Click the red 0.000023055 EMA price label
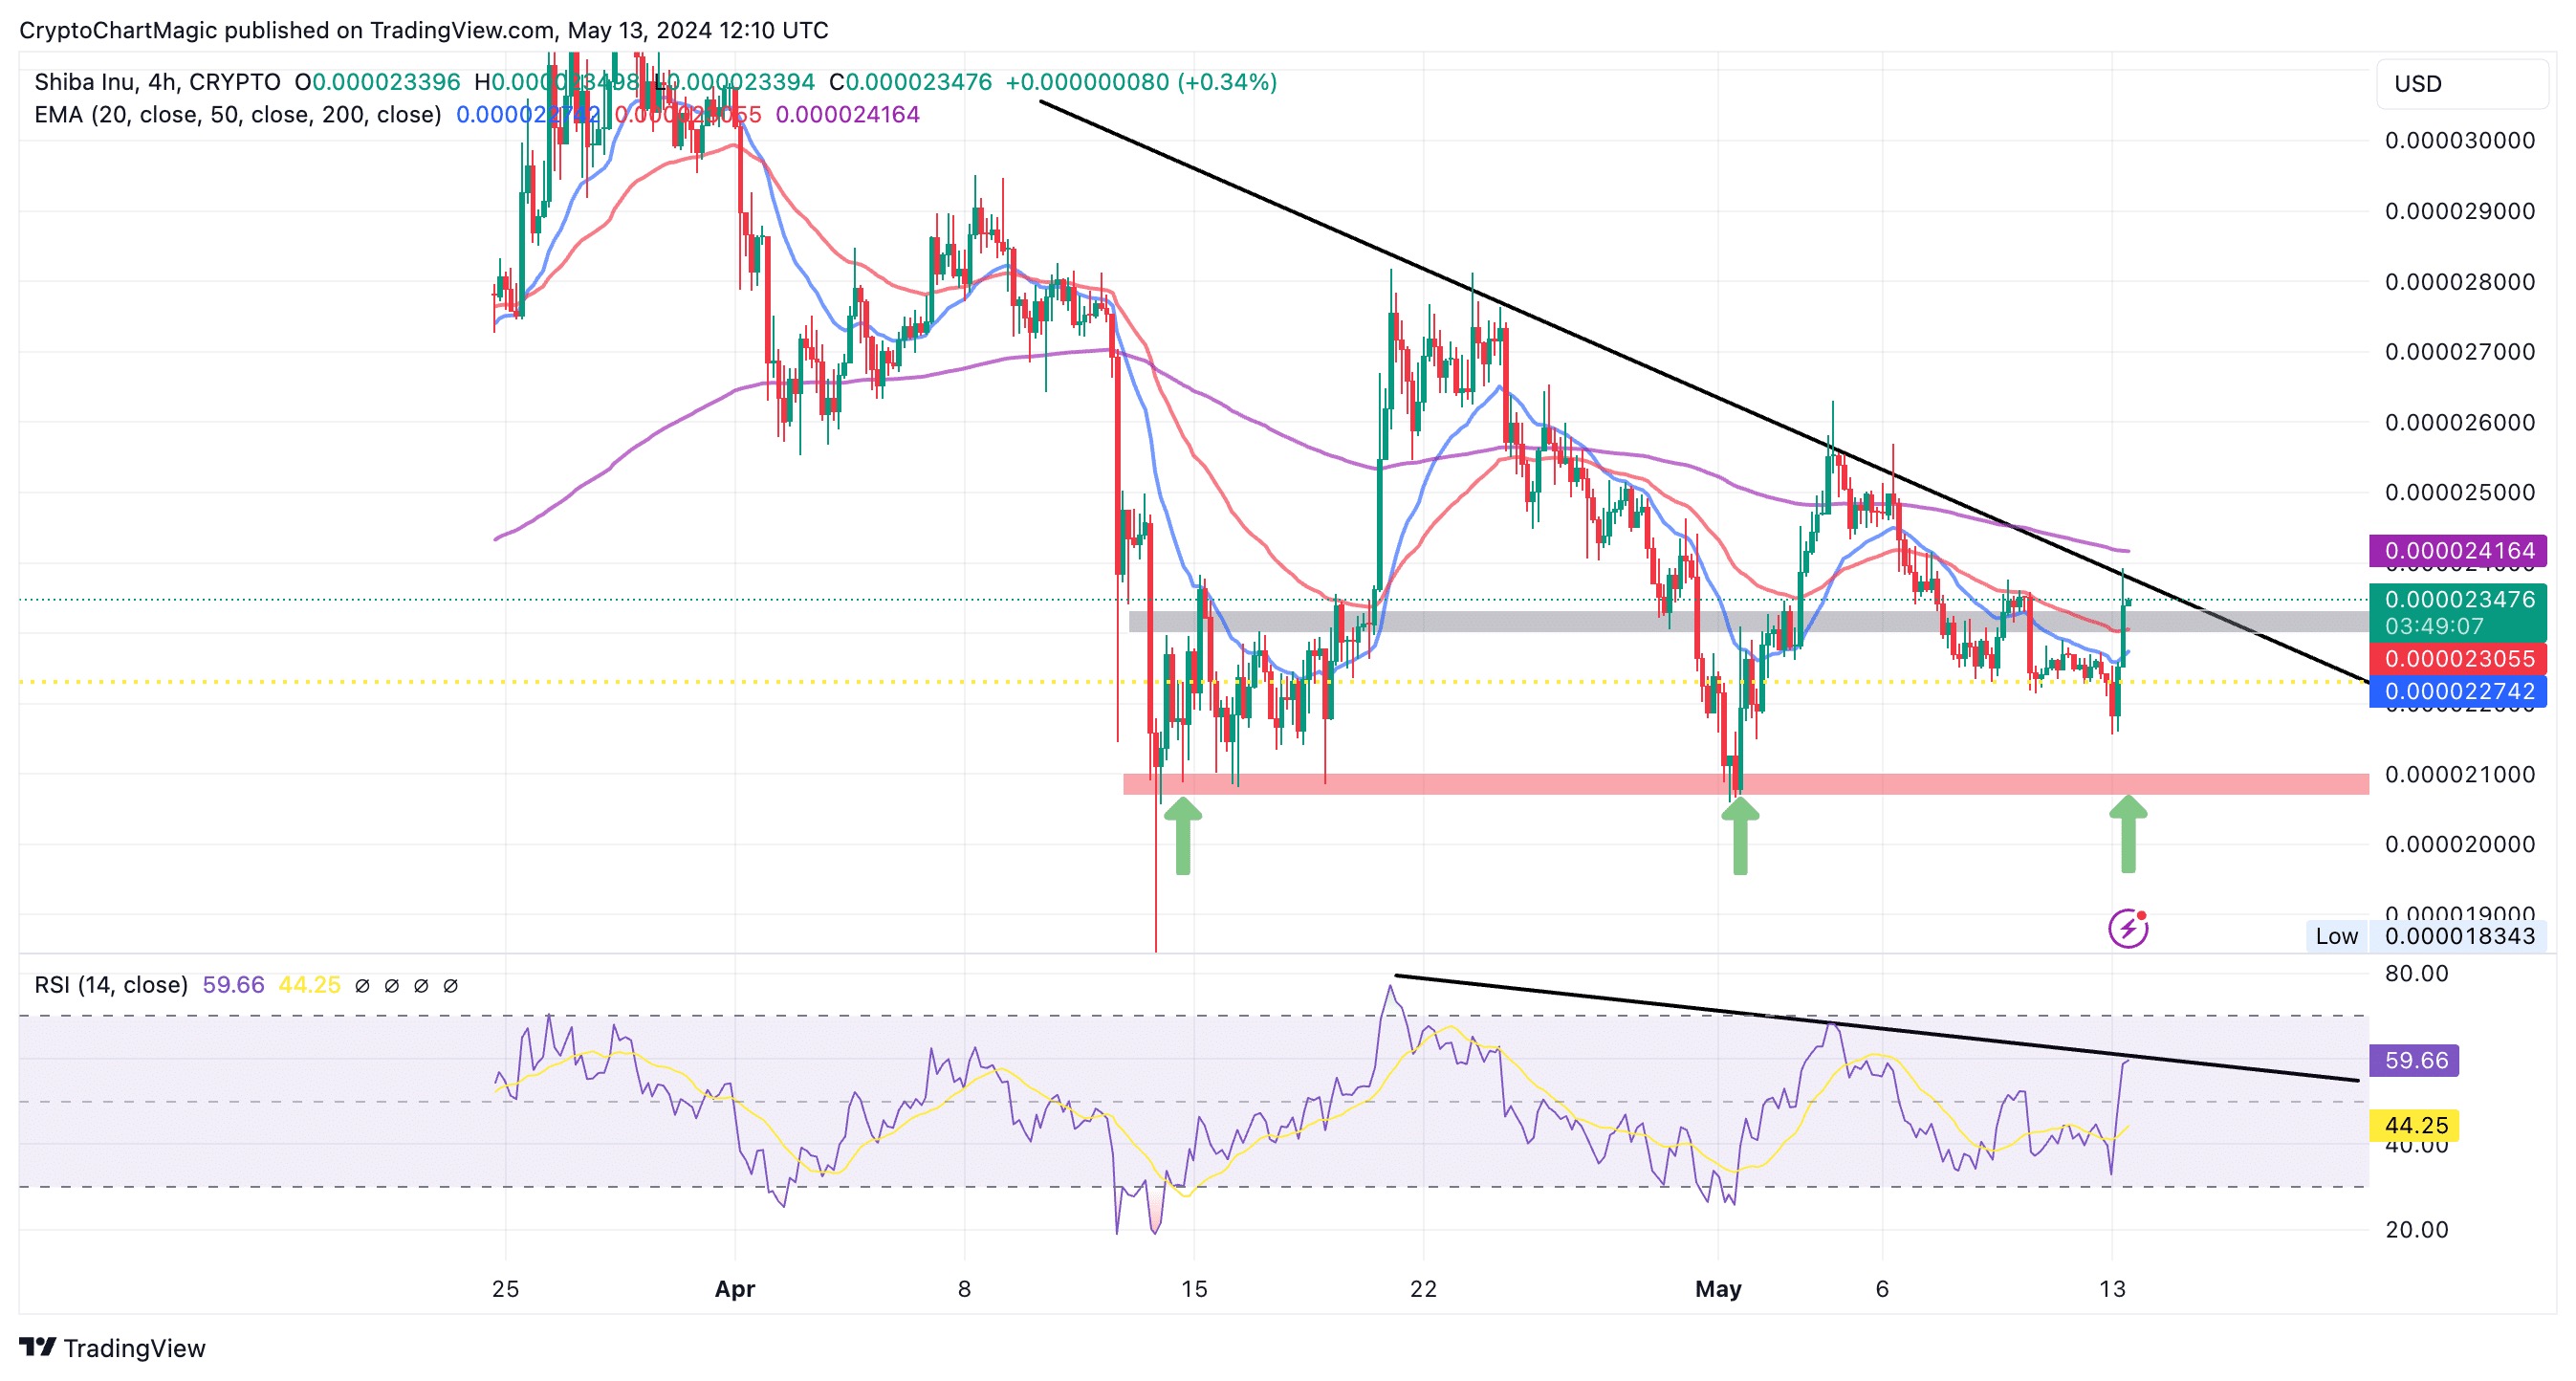This screenshot has width=2576, height=1381. pyautogui.click(x=2458, y=659)
